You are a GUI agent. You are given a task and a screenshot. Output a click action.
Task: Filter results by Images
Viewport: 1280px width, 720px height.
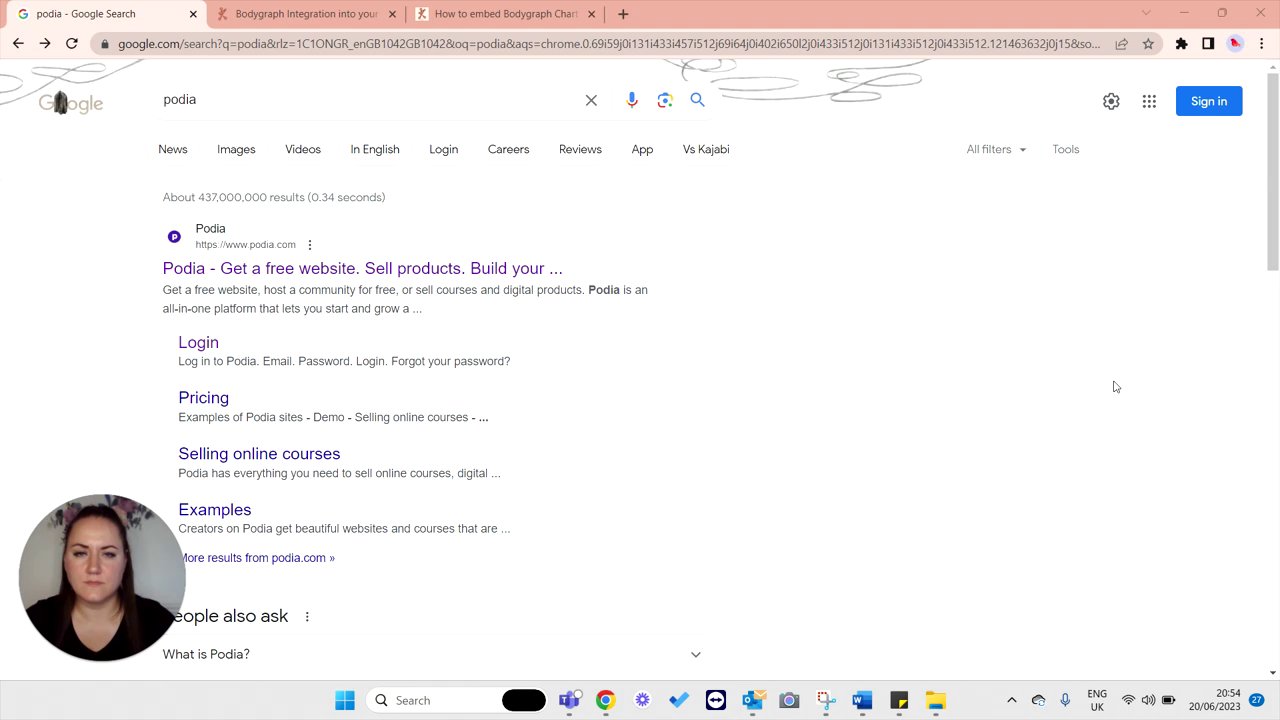236,149
